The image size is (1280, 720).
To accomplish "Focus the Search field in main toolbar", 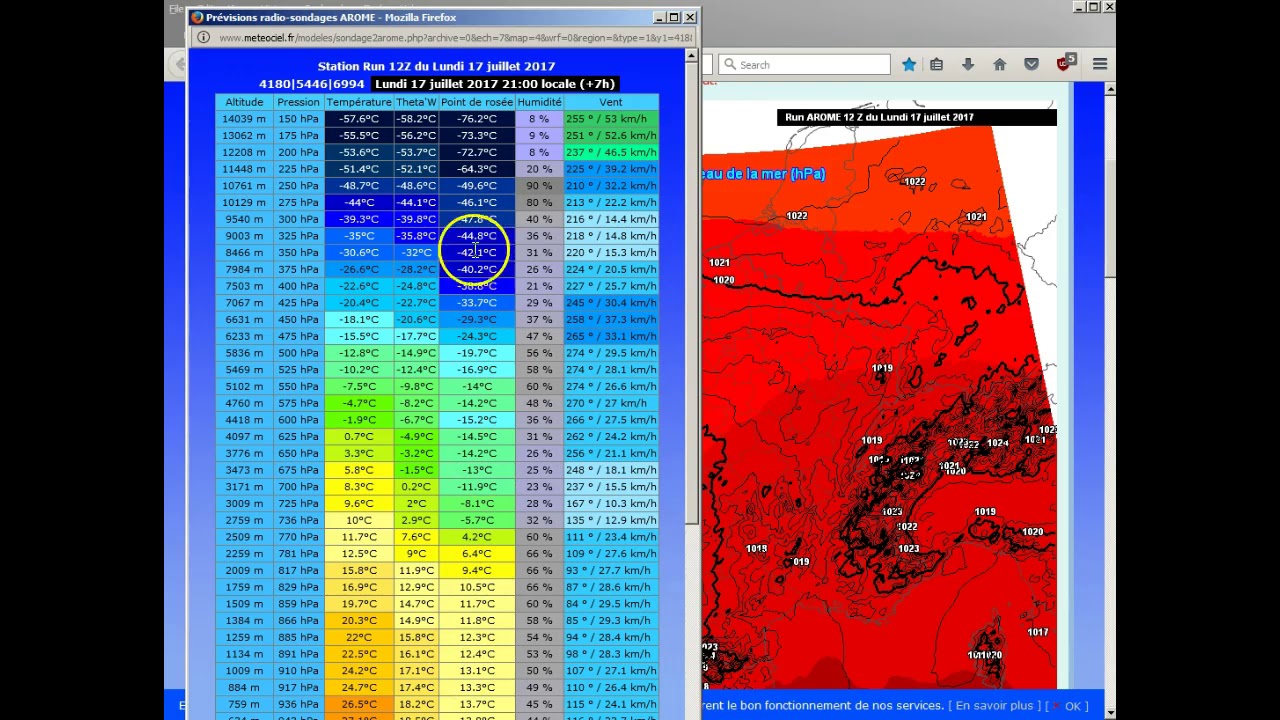I will [x=804, y=64].
